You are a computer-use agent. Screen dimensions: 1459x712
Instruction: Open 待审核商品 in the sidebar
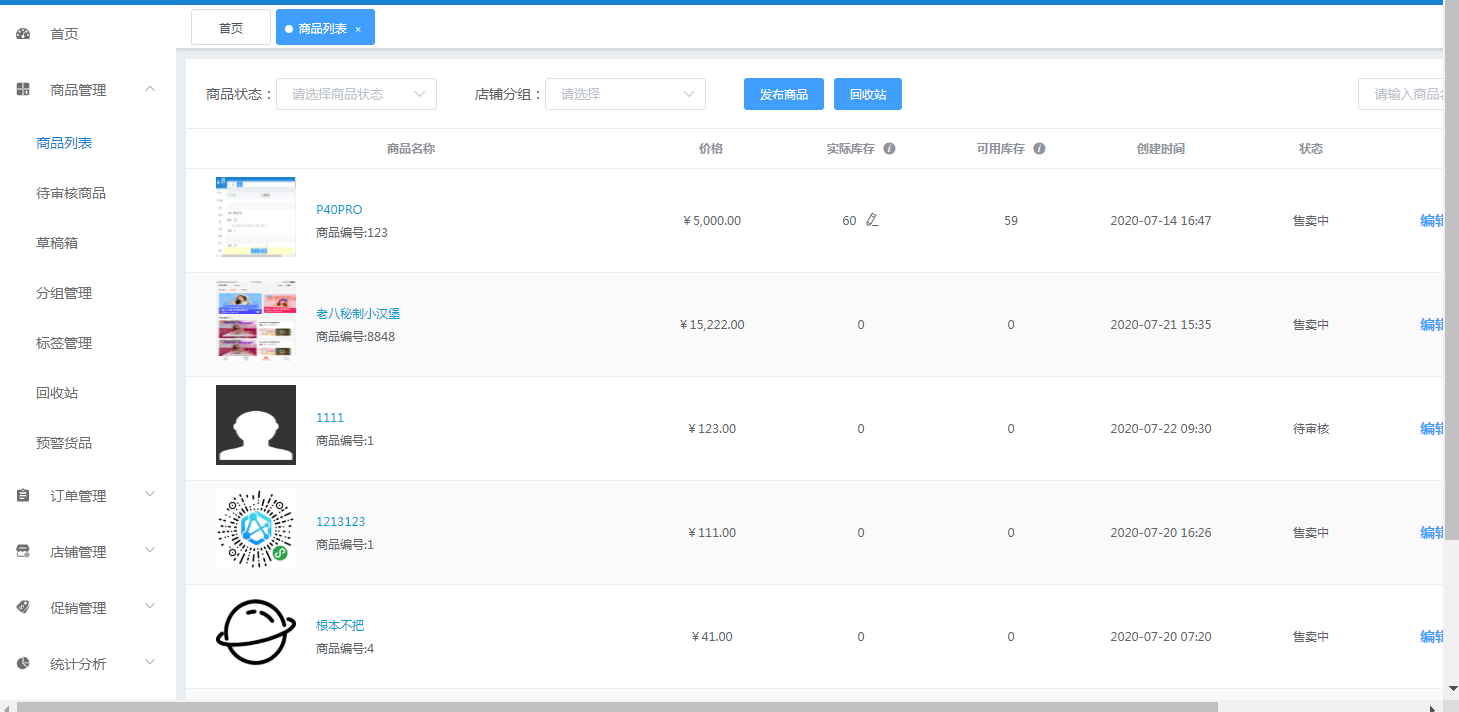[71, 193]
